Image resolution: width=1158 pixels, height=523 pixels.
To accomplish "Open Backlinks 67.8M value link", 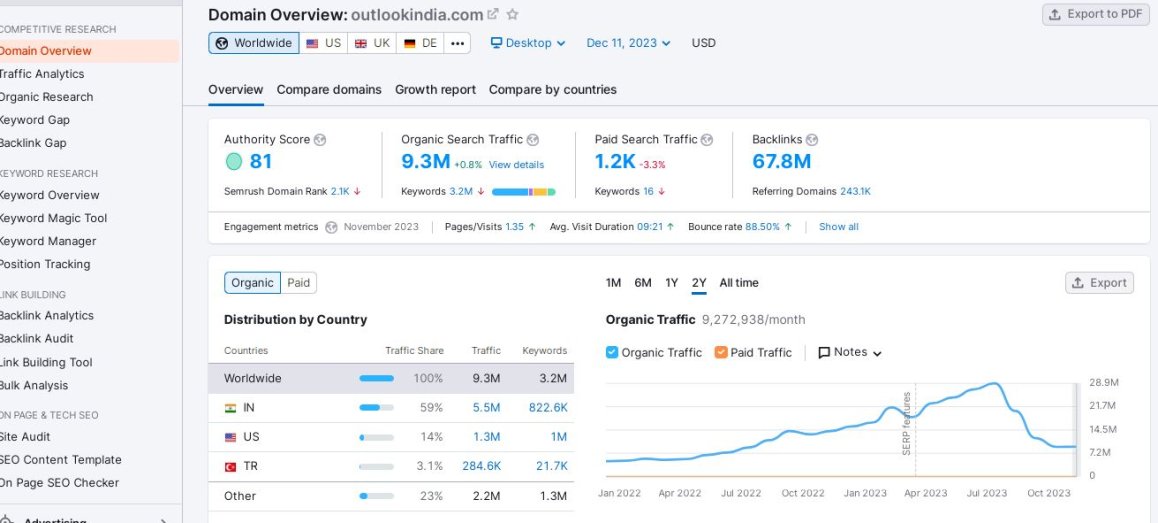I will tap(781, 161).
